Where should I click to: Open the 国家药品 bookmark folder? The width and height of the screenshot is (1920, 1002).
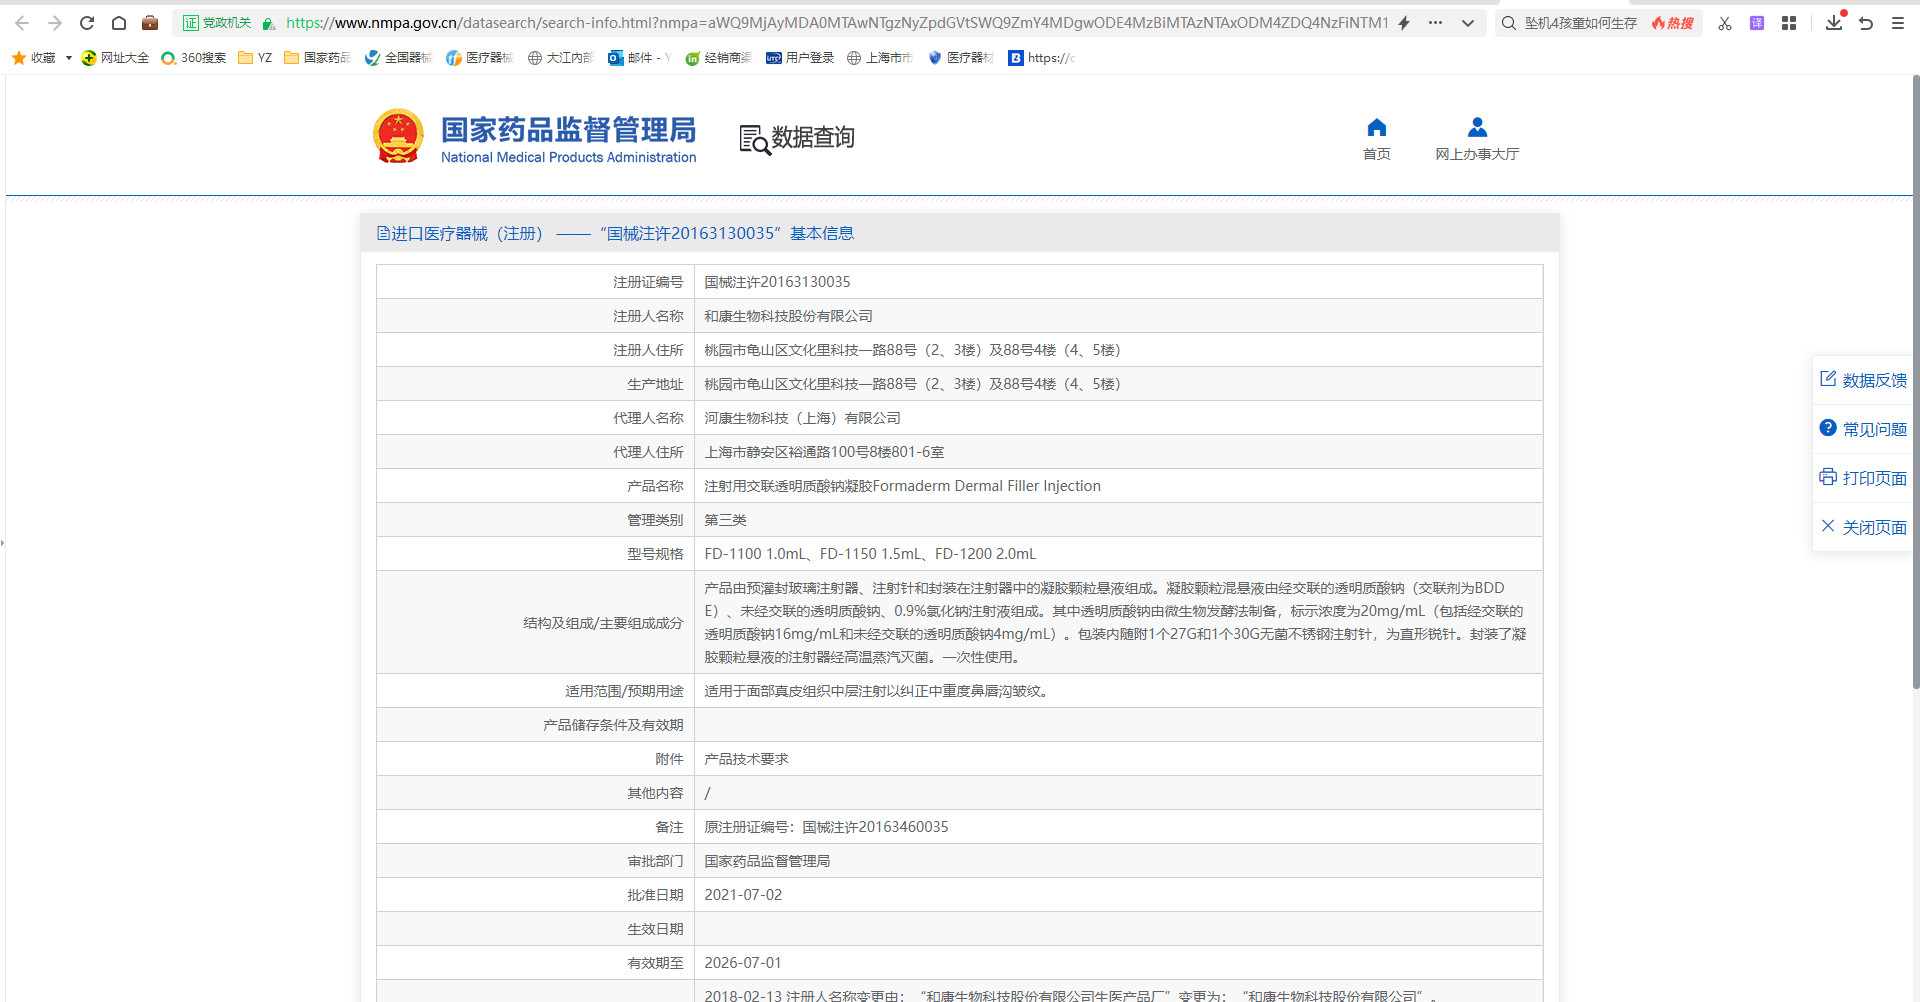(317, 58)
